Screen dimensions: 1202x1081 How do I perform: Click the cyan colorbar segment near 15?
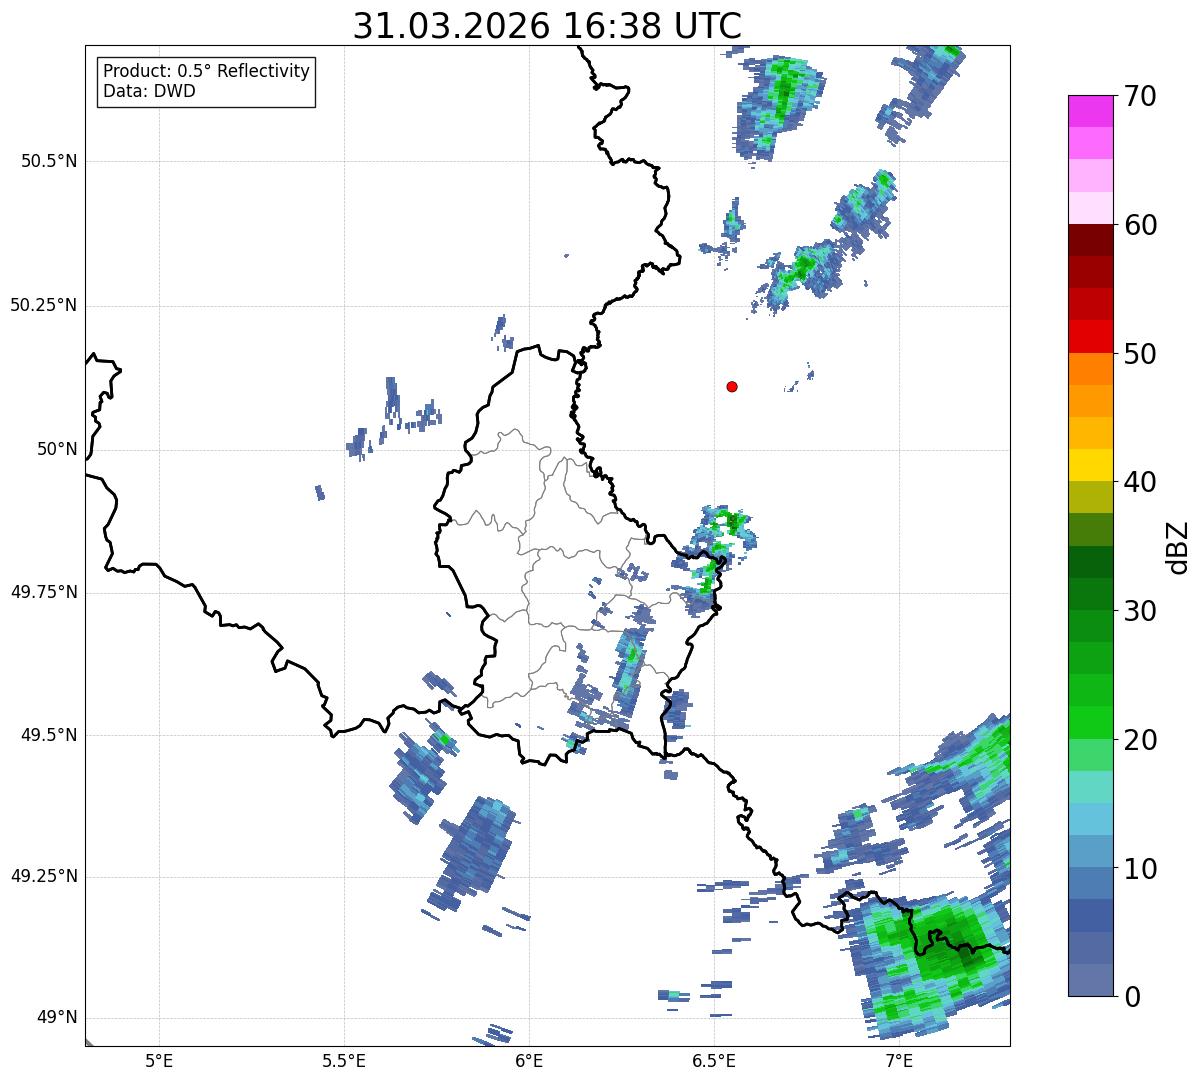coord(1090,787)
